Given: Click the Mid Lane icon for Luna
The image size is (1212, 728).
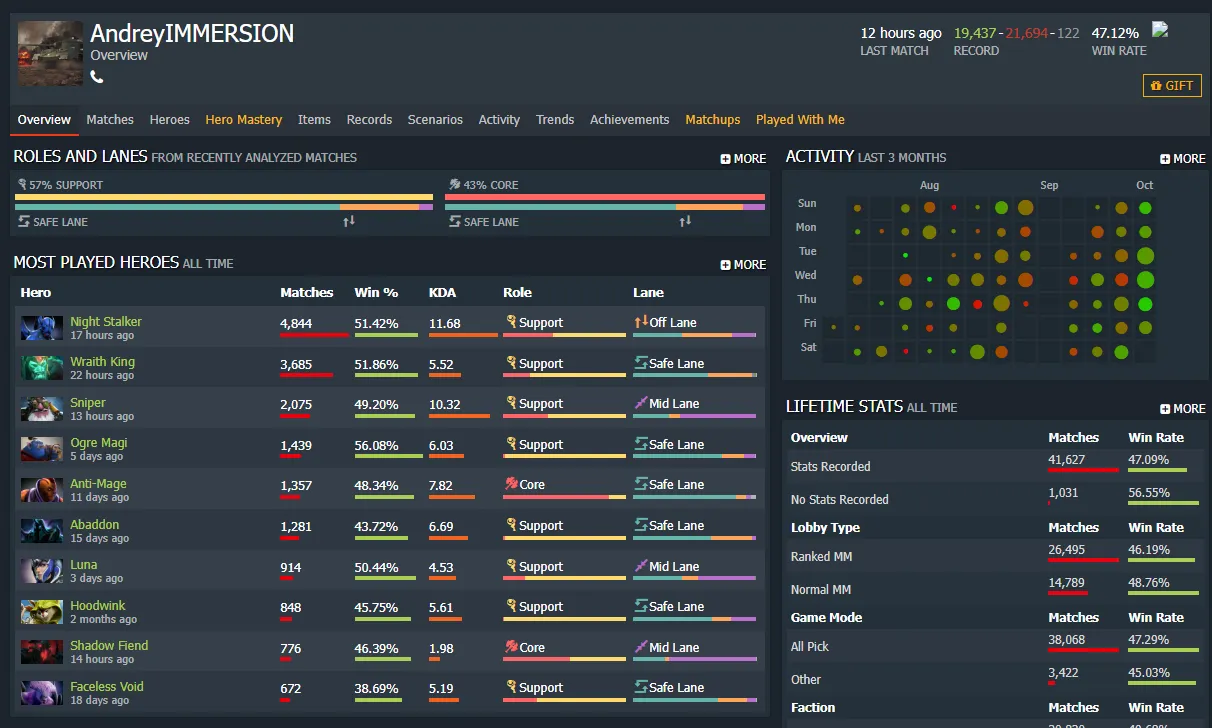Looking at the screenshot, I should click(641, 566).
